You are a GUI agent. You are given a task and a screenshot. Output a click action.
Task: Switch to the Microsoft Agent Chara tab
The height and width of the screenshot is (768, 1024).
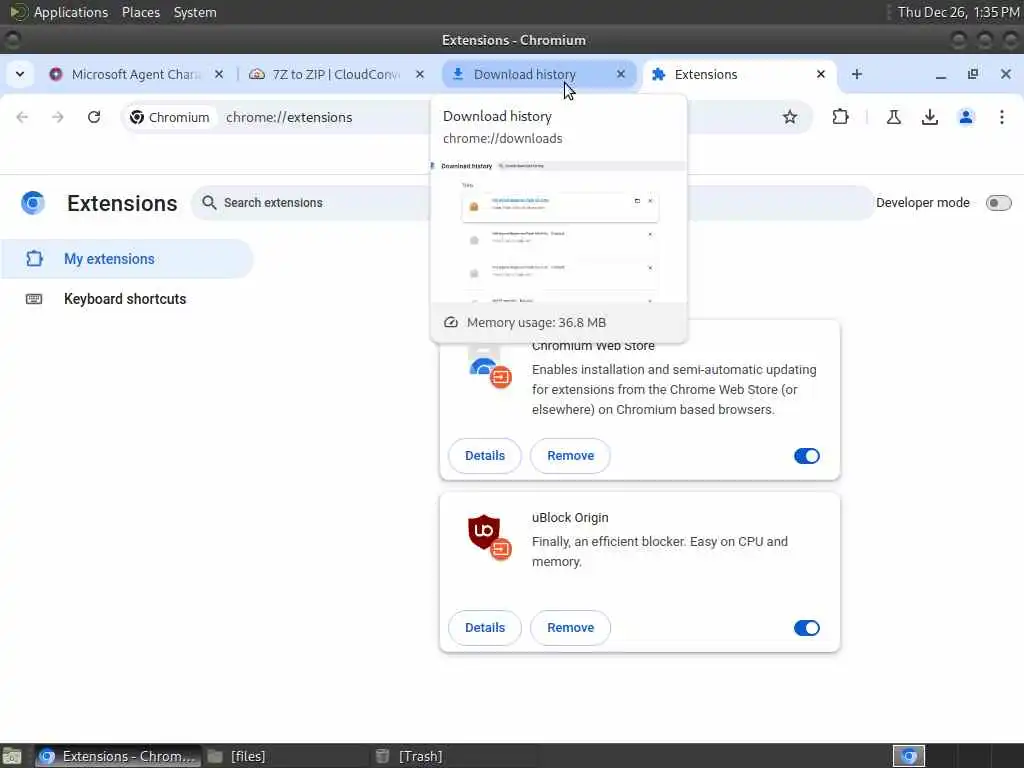coord(136,74)
